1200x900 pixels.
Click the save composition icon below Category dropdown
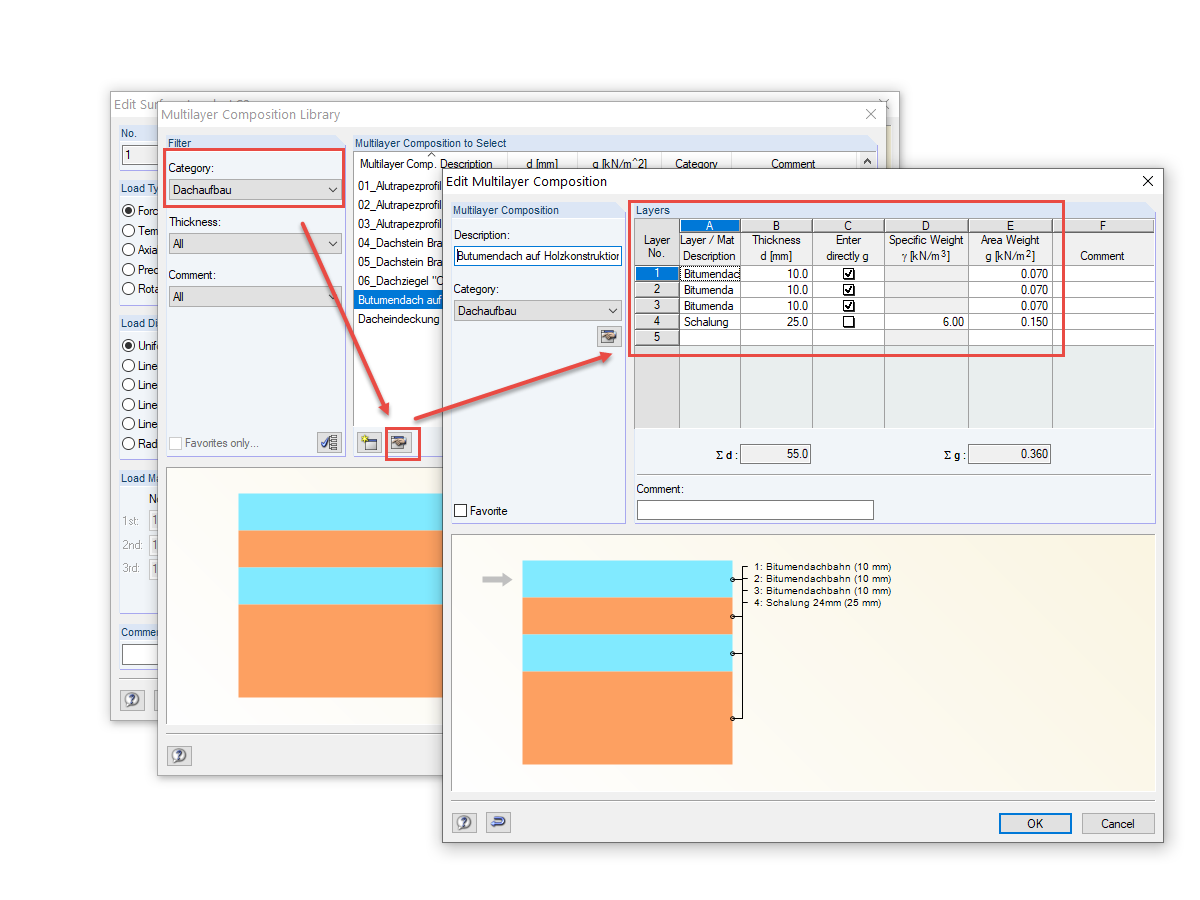click(609, 337)
